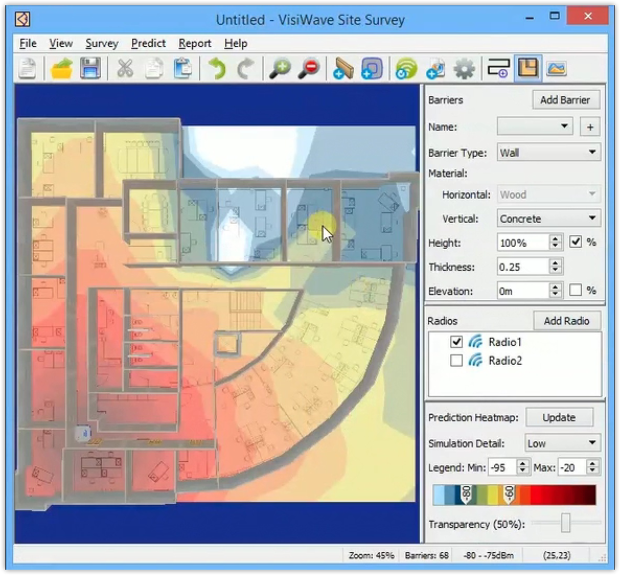Click the VisiWave application icon in title bar
620x575 pixels.
23,19
